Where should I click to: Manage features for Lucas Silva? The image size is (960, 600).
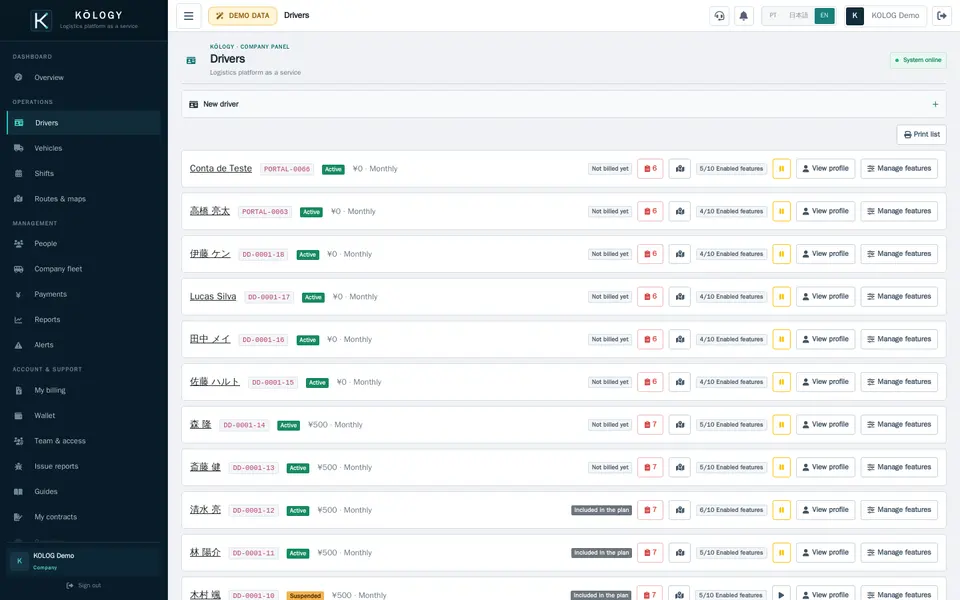899,296
